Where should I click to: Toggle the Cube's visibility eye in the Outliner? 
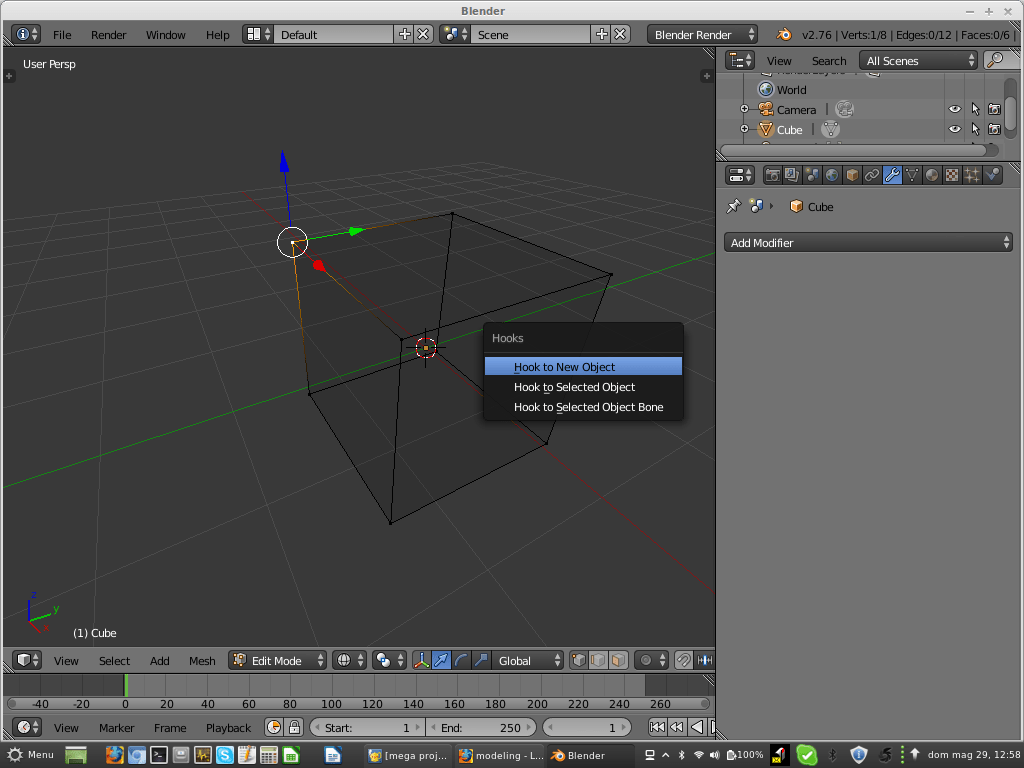point(954,129)
